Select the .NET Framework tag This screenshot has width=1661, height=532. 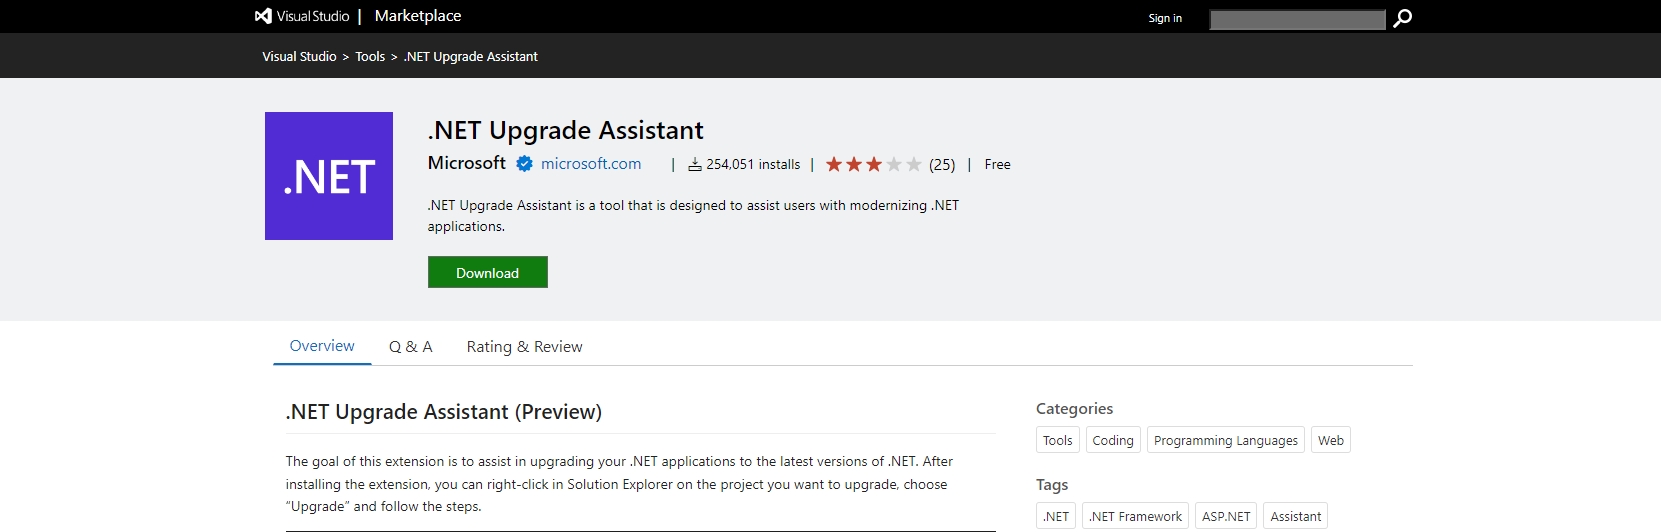click(1136, 516)
